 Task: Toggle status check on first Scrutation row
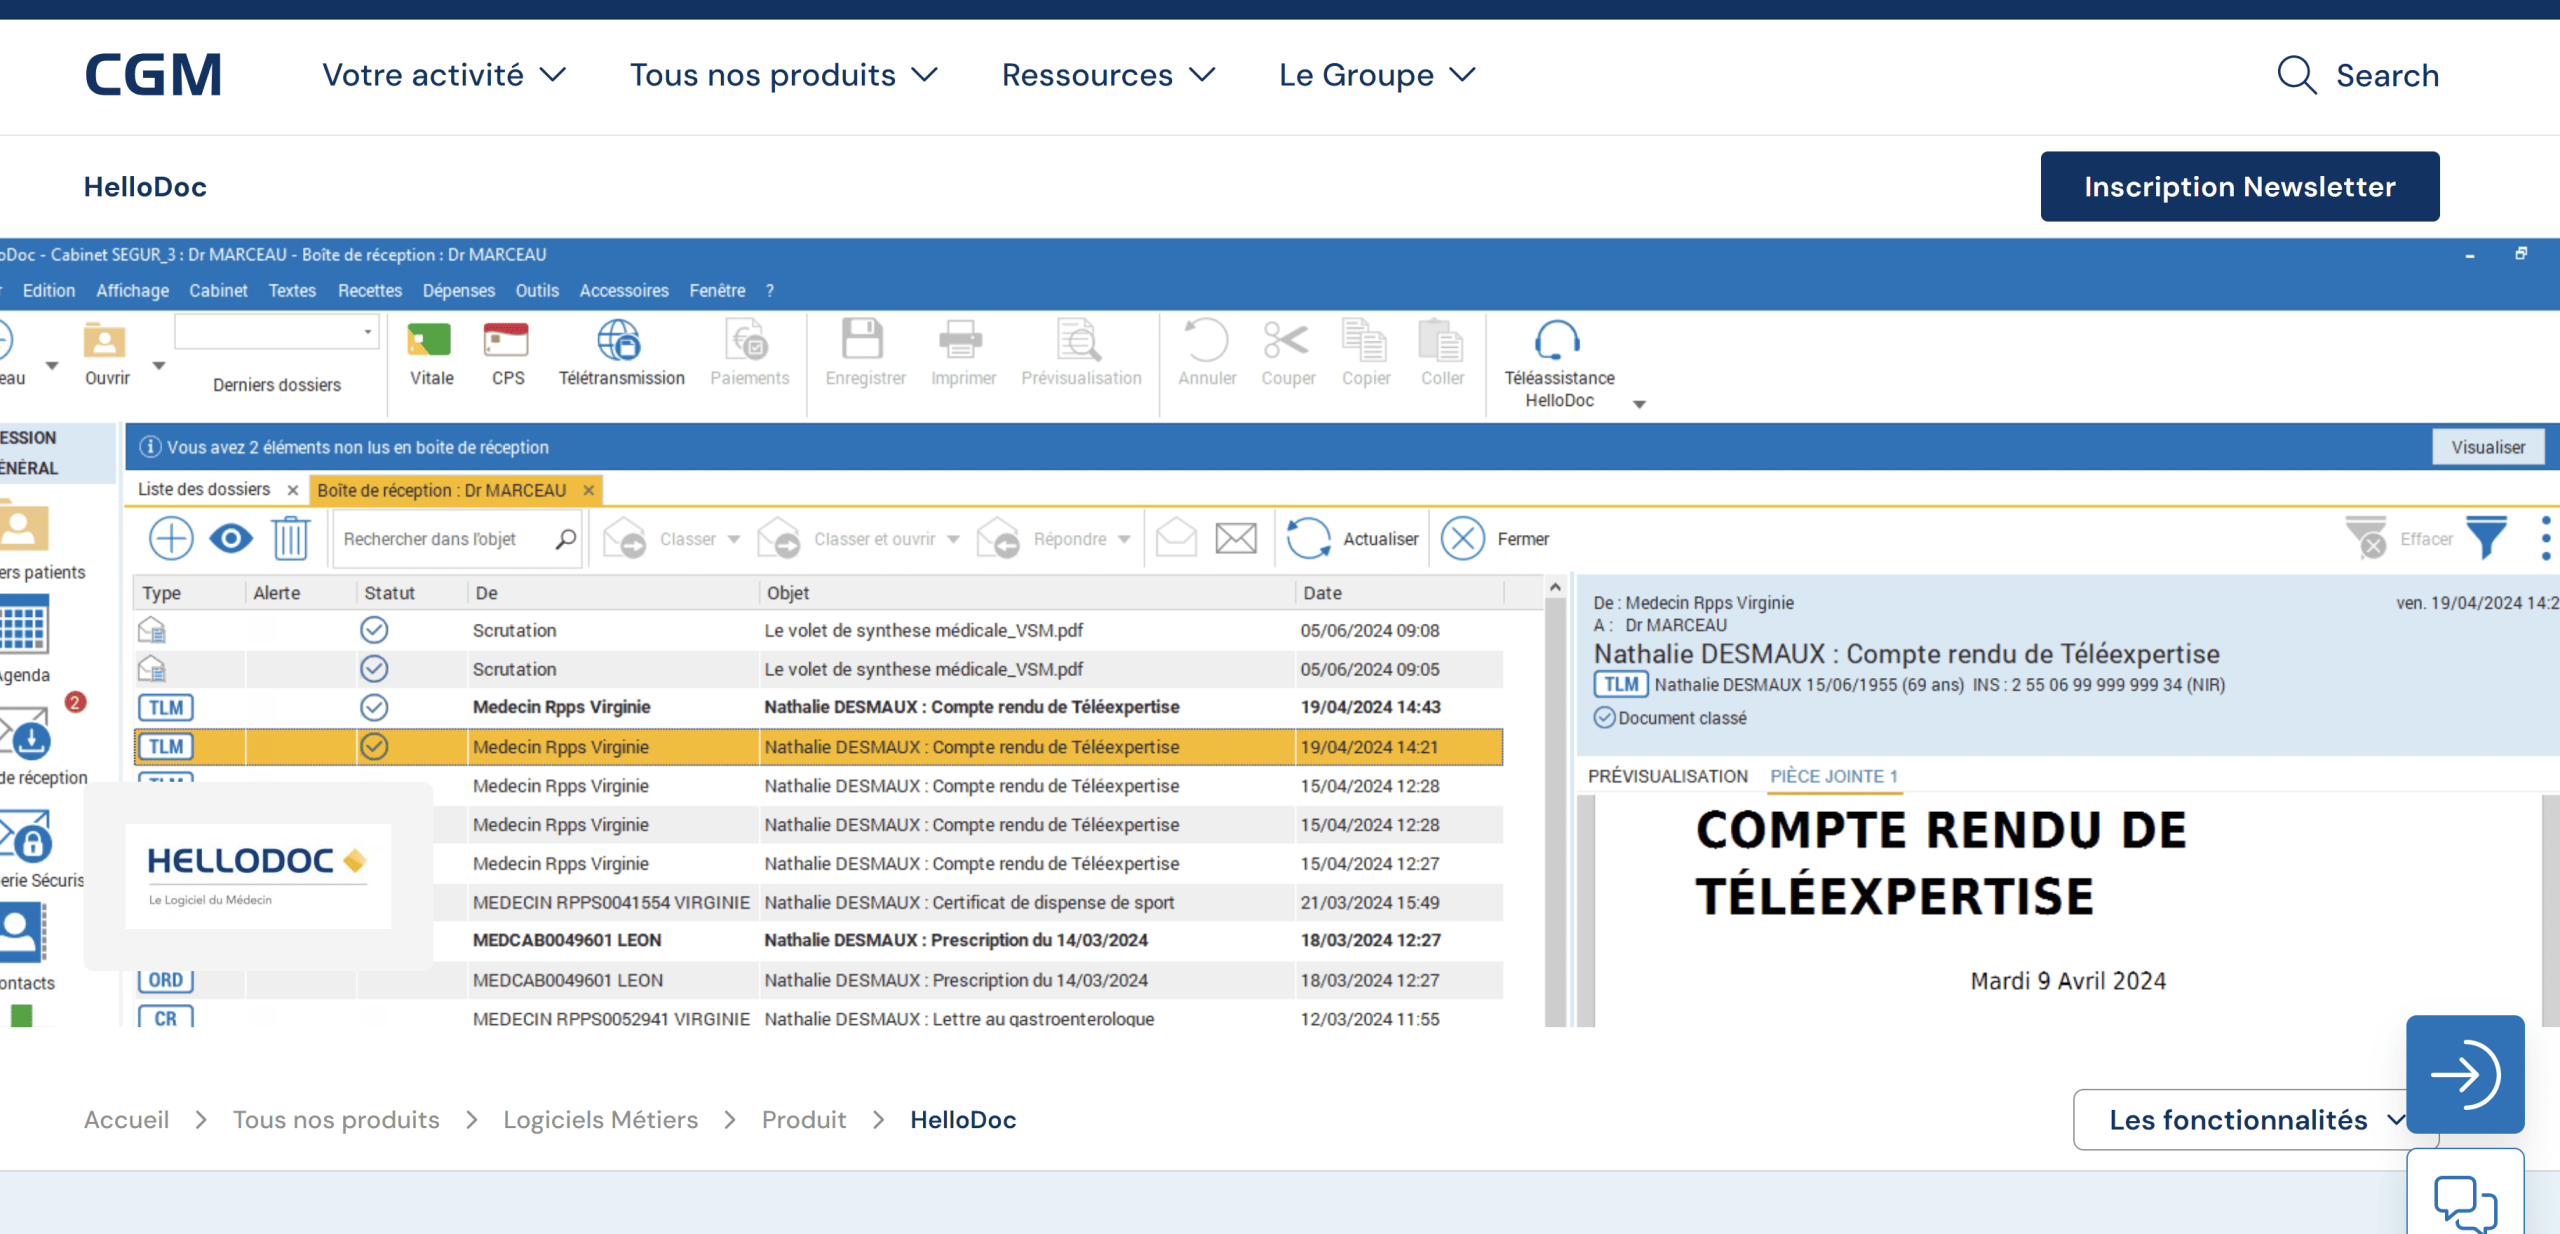coord(374,630)
